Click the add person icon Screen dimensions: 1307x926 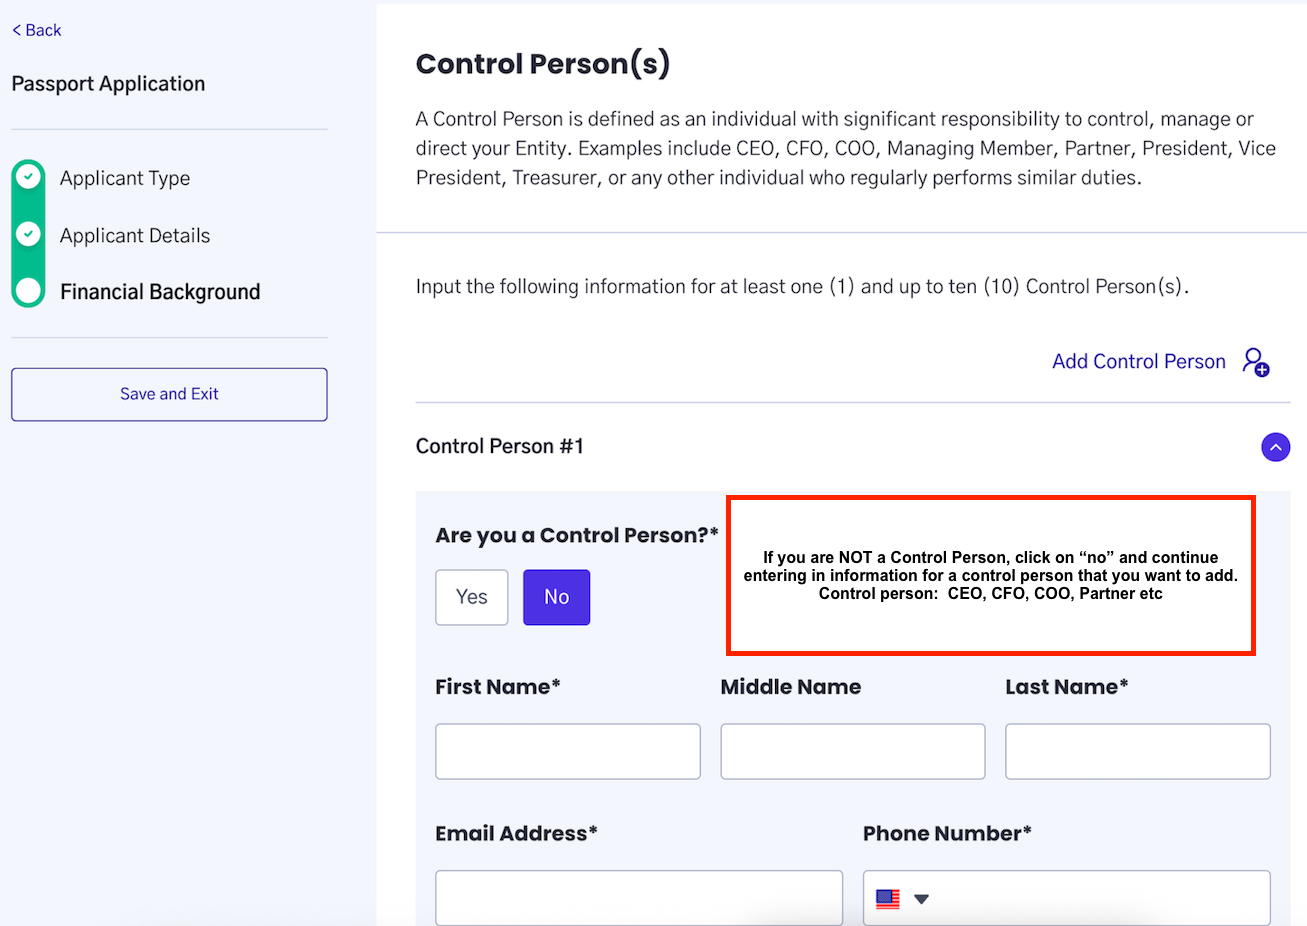pos(1256,362)
